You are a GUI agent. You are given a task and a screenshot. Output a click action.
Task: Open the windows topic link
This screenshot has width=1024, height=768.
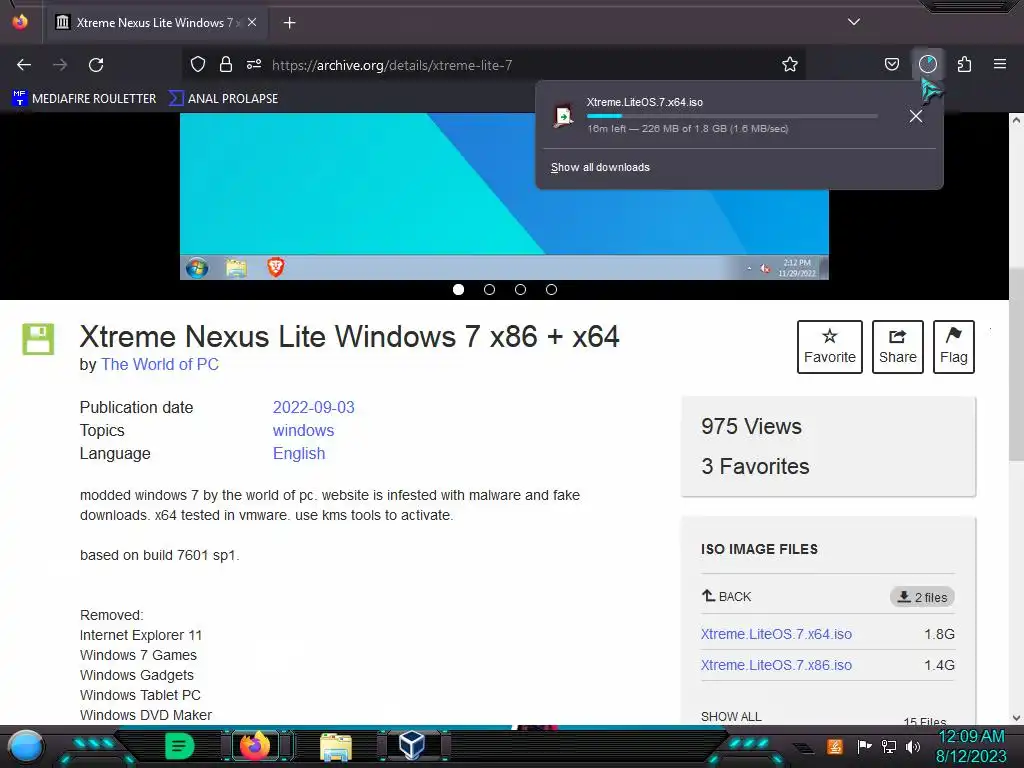coord(303,430)
